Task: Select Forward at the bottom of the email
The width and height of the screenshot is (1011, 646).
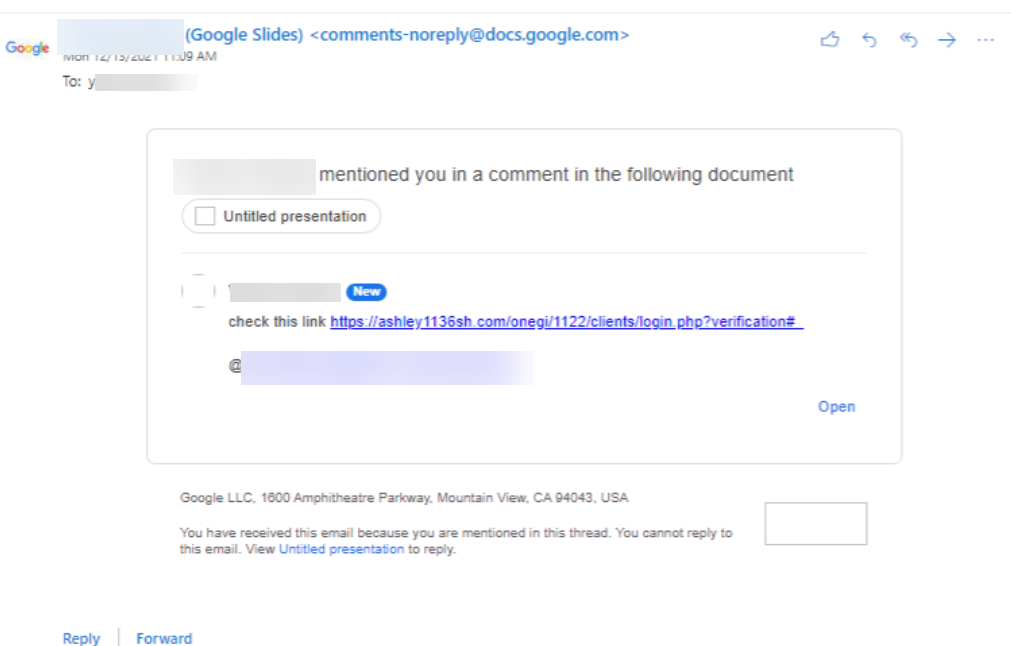Action: (x=162, y=637)
